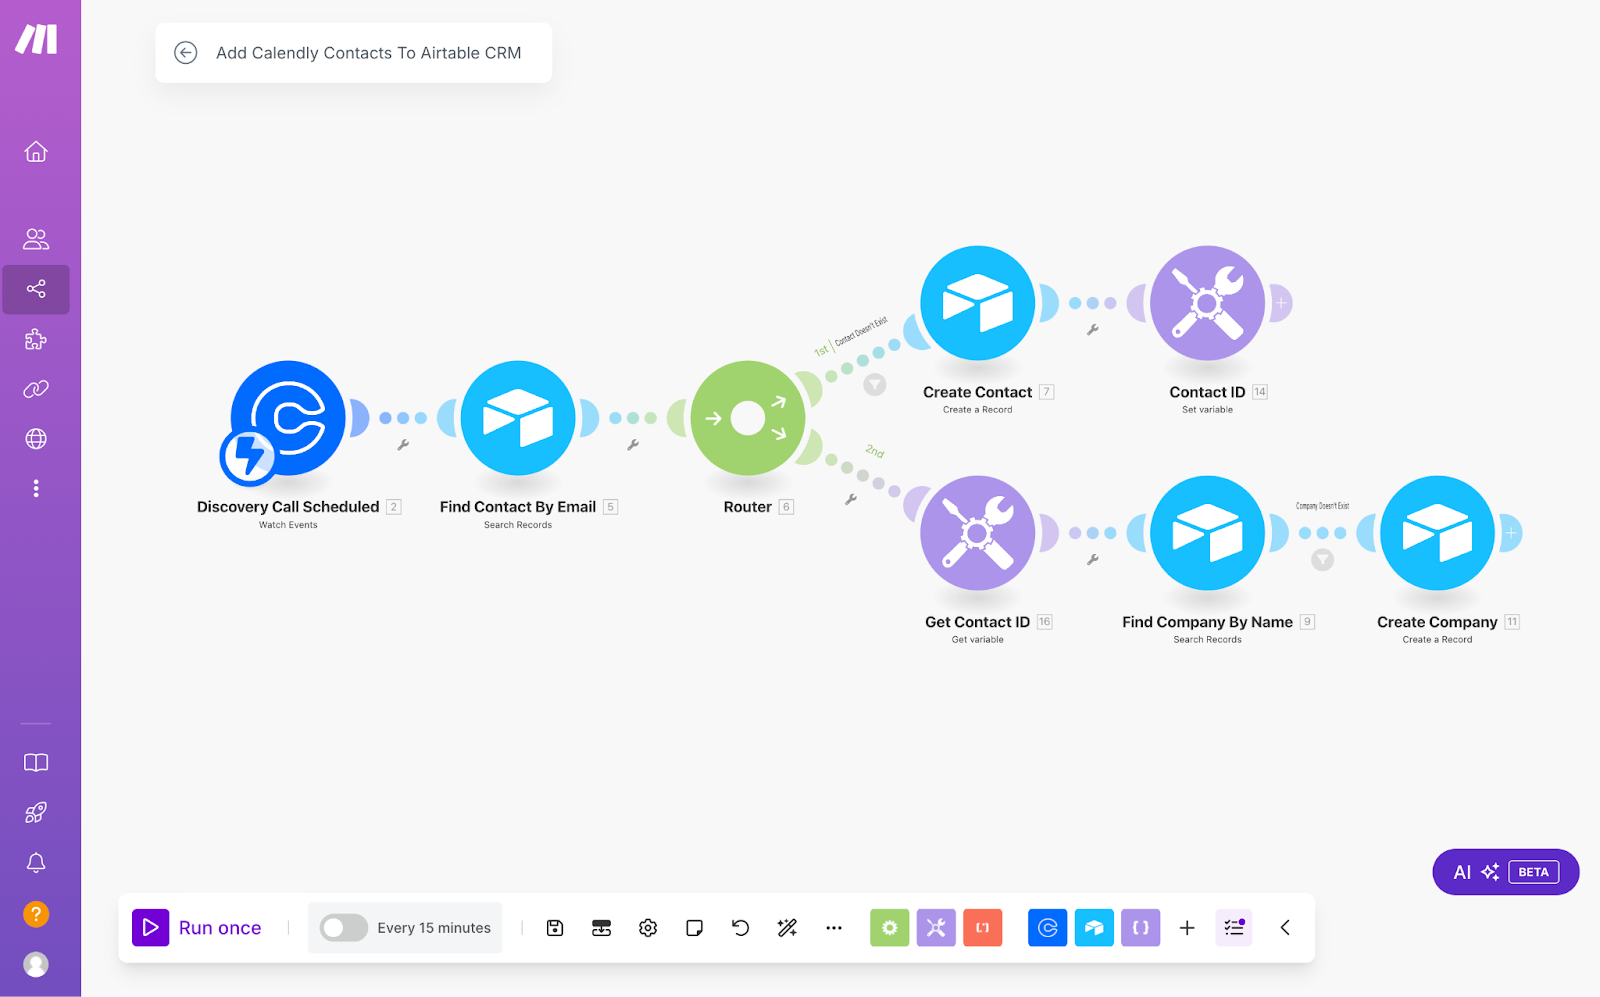Go back using the arrow icon
Image resolution: width=1600 pixels, height=997 pixels.
(x=186, y=53)
